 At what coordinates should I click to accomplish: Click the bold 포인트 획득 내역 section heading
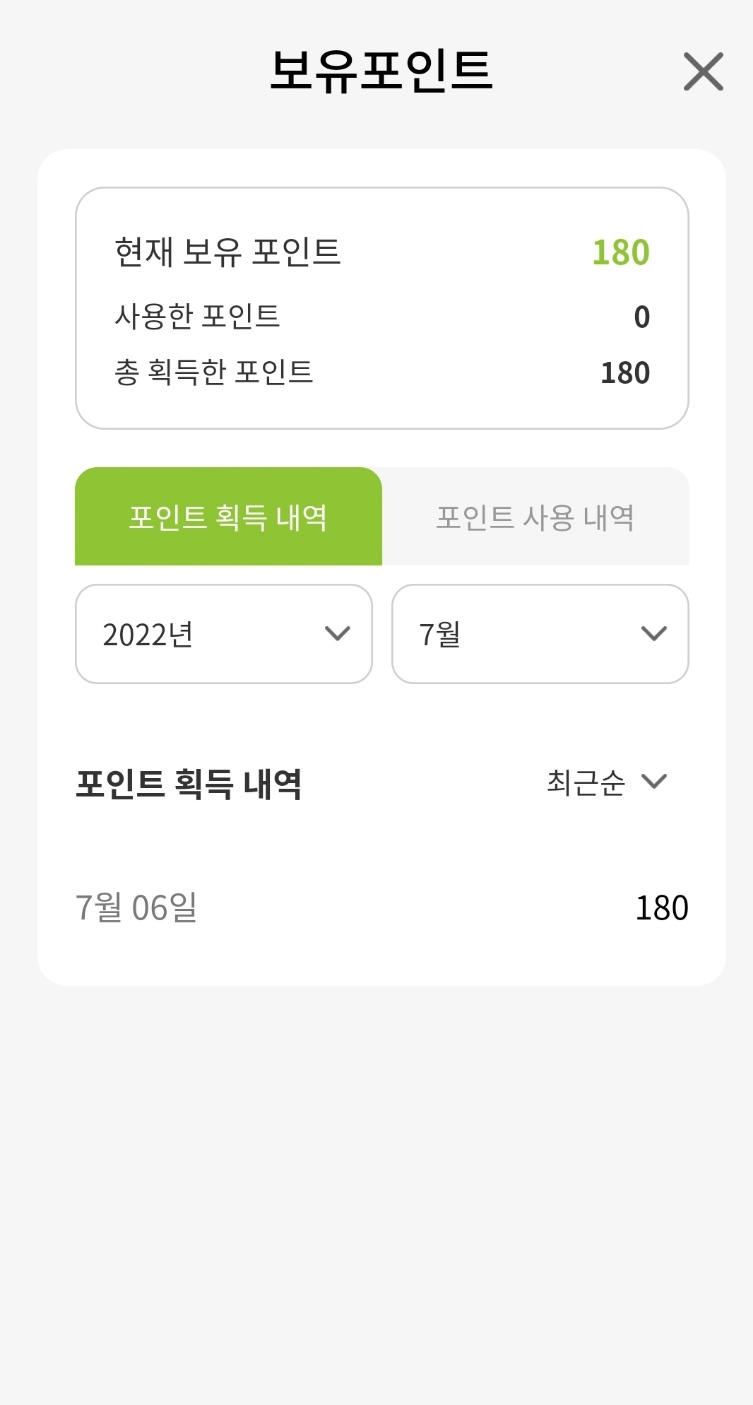(189, 785)
